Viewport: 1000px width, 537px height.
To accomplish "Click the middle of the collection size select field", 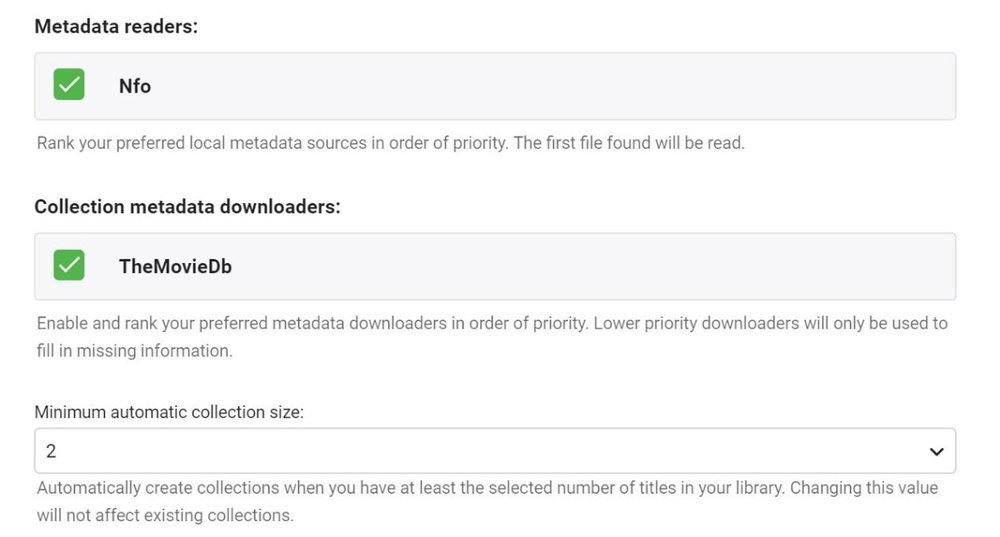I will pos(494,451).
